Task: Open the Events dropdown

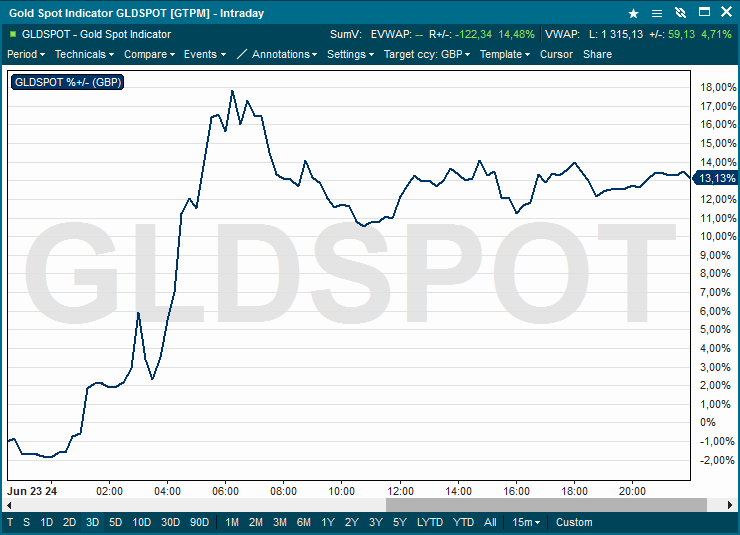Action: click(x=205, y=54)
